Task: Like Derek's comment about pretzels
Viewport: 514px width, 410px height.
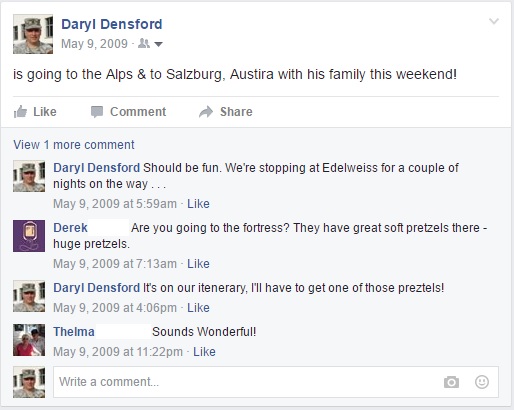Action: point(198,264)
